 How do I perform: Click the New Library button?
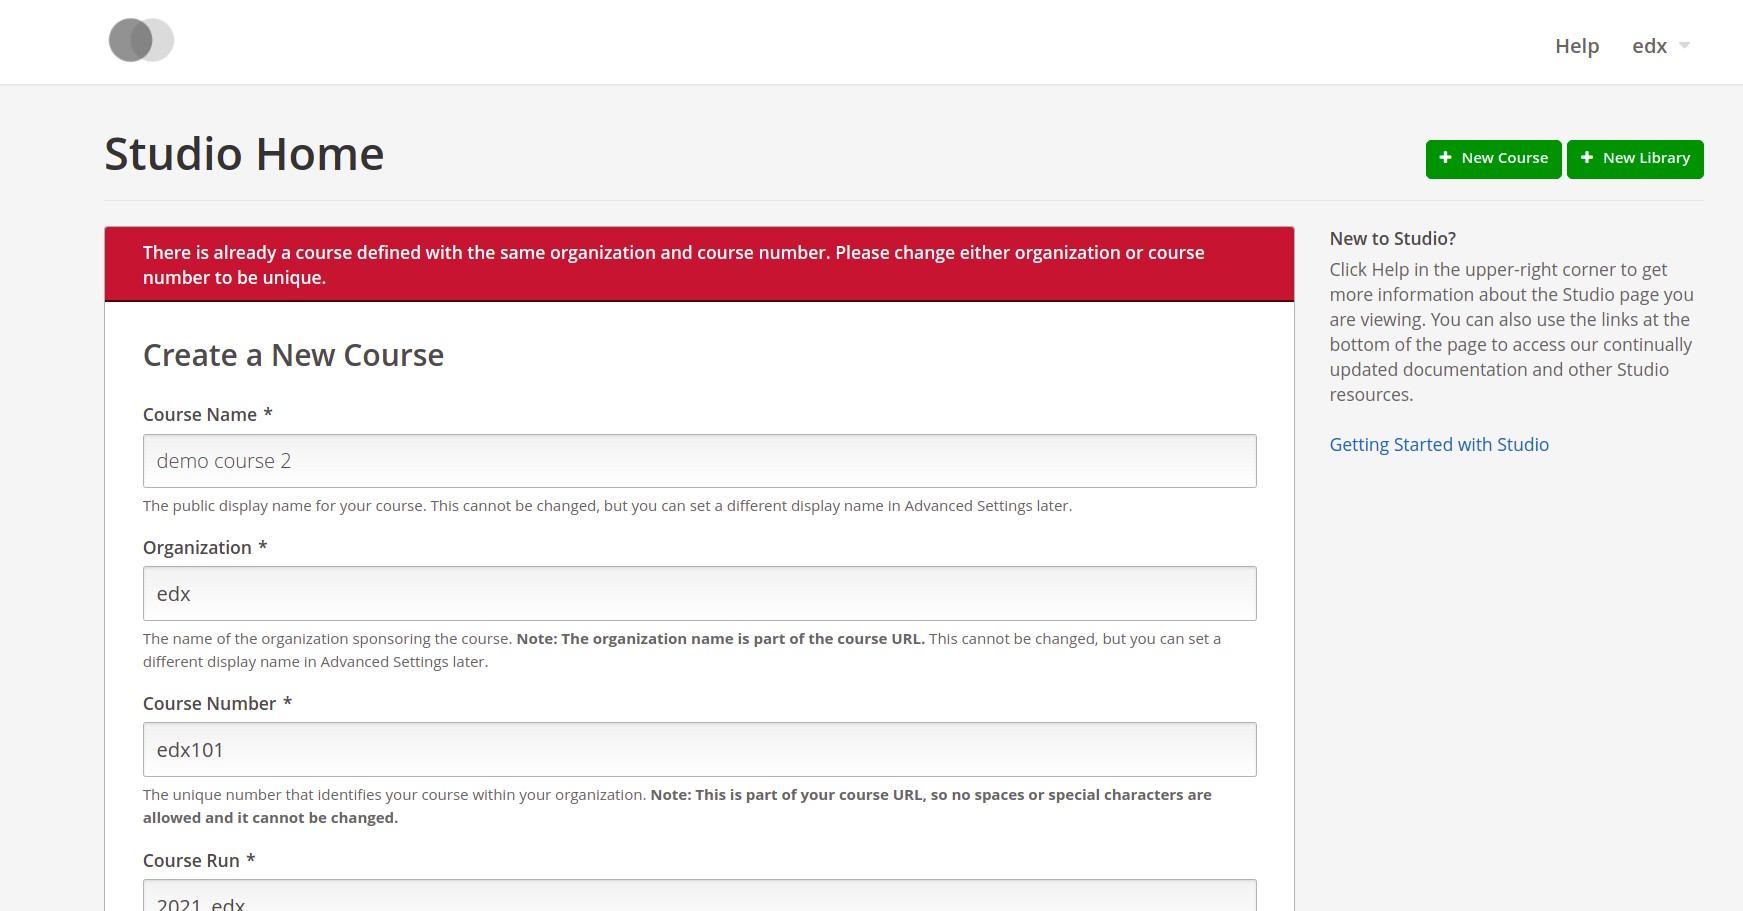[1635, 159]
